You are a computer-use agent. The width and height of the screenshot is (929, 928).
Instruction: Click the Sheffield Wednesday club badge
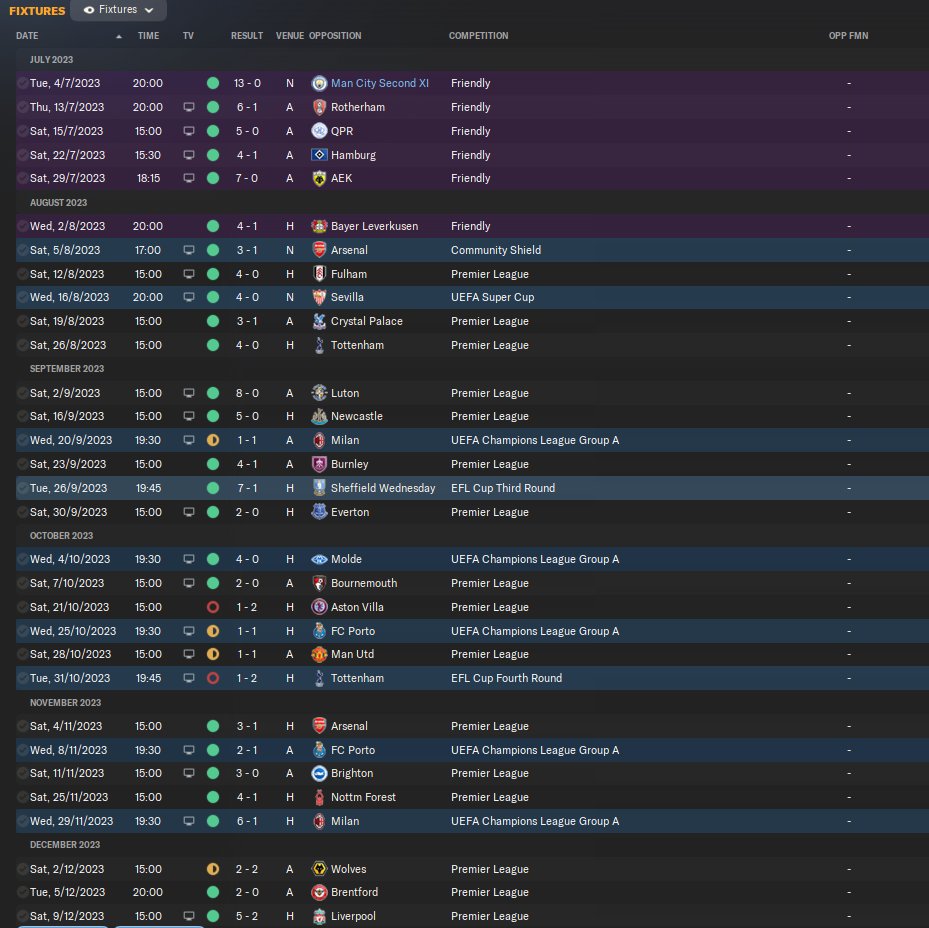point(319,488)
